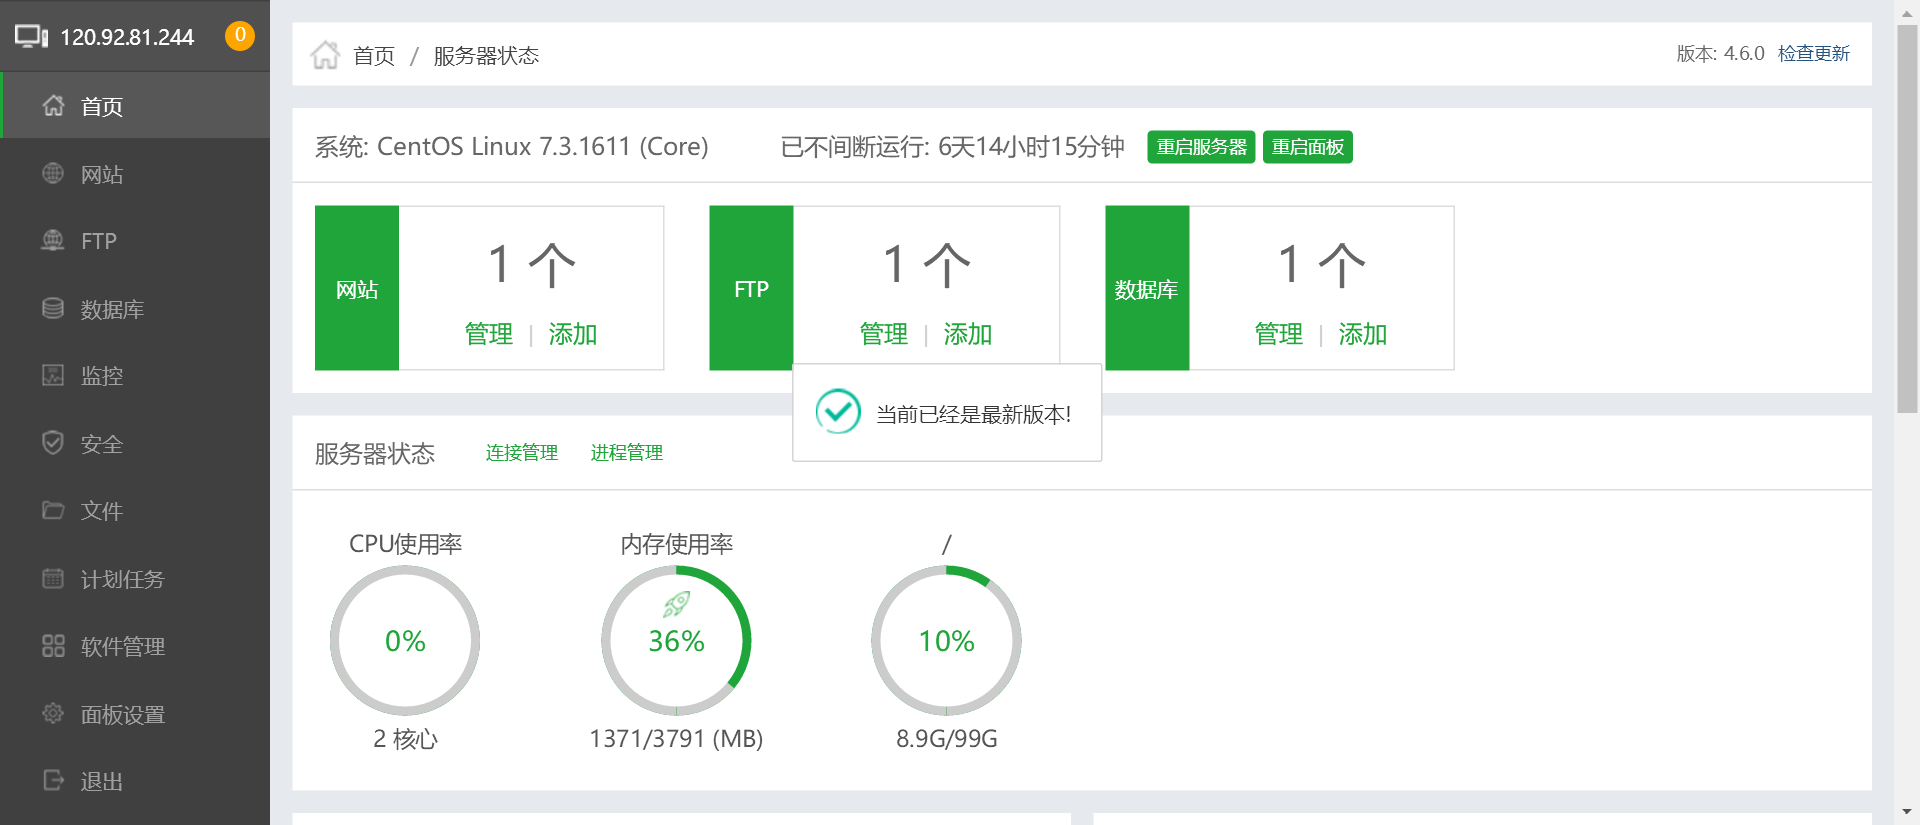Click the breadcrumb house icon

tap(325, 54)
